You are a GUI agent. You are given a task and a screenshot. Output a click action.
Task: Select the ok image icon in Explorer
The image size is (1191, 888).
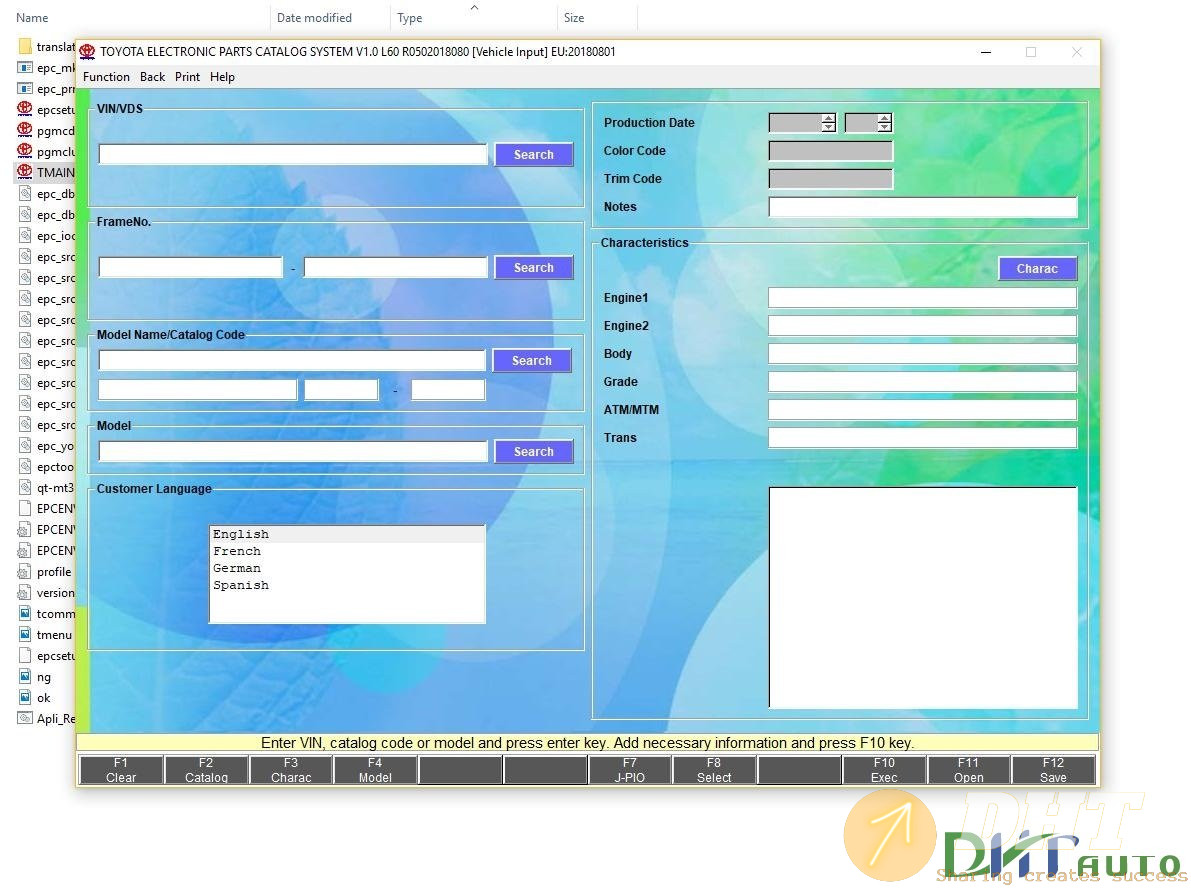[25, 697]
